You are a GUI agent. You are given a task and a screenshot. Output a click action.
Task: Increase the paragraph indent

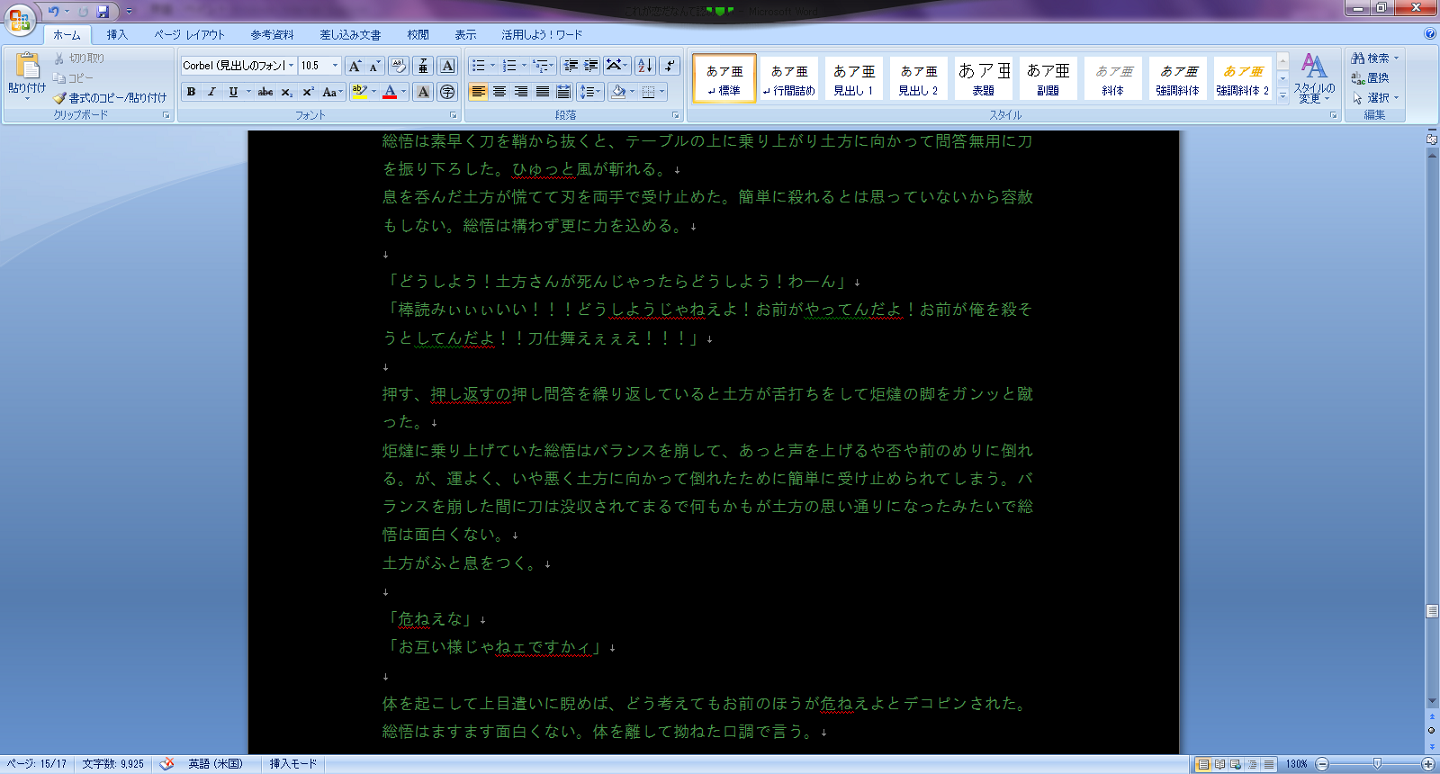(592, 66)
